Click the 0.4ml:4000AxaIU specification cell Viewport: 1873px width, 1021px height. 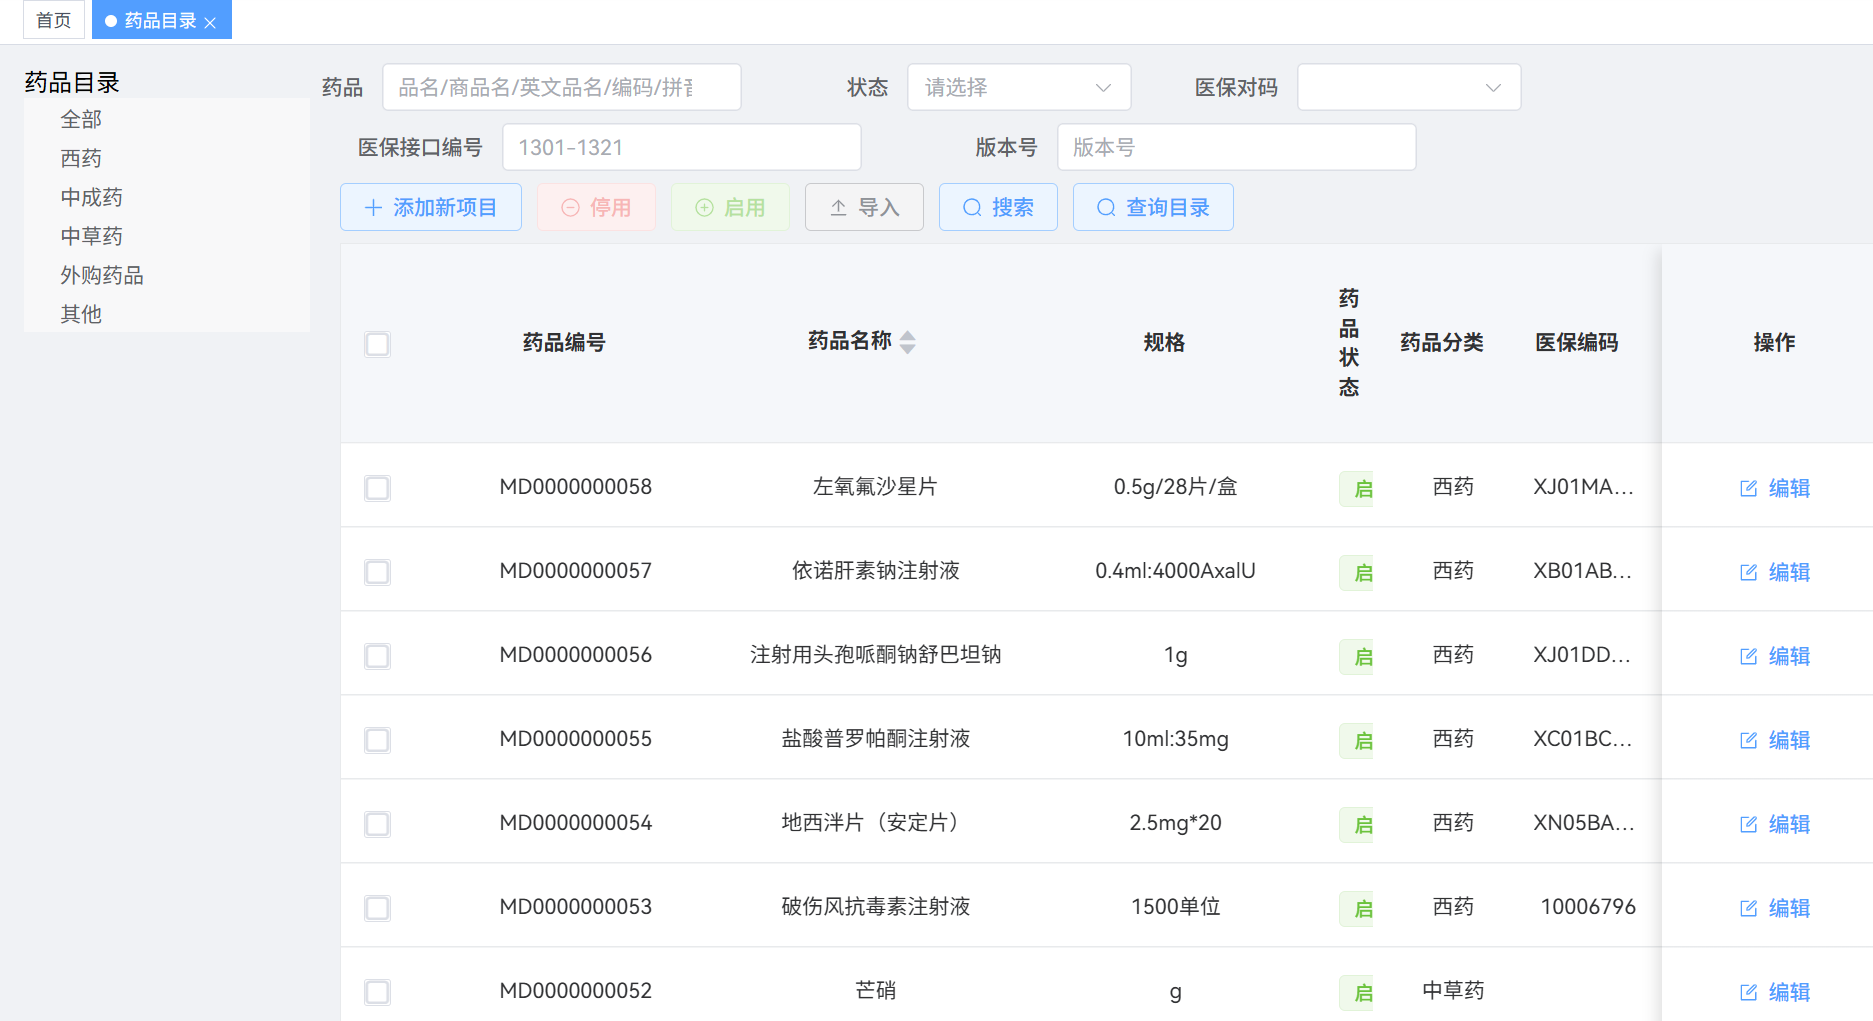click(1175, 571)
